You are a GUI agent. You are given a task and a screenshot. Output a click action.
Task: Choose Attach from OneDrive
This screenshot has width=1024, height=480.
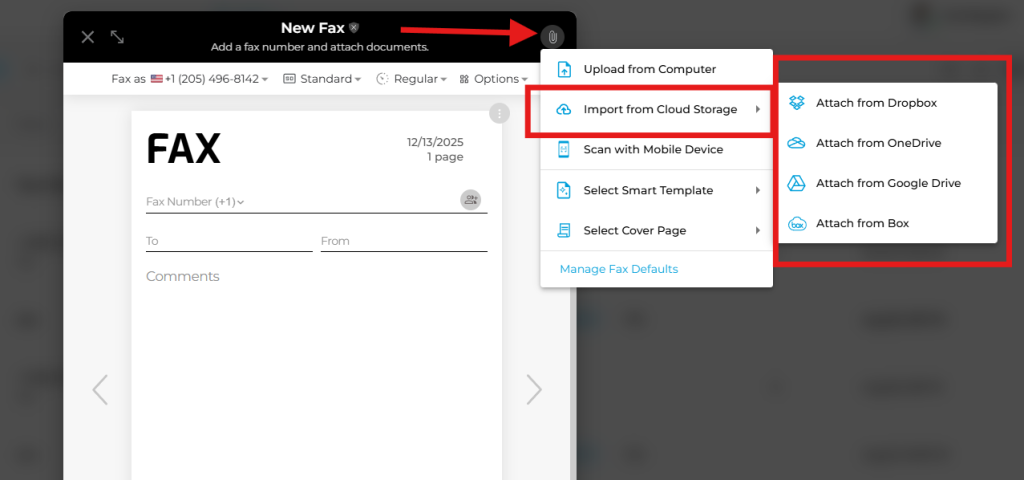tap(888, 143)
